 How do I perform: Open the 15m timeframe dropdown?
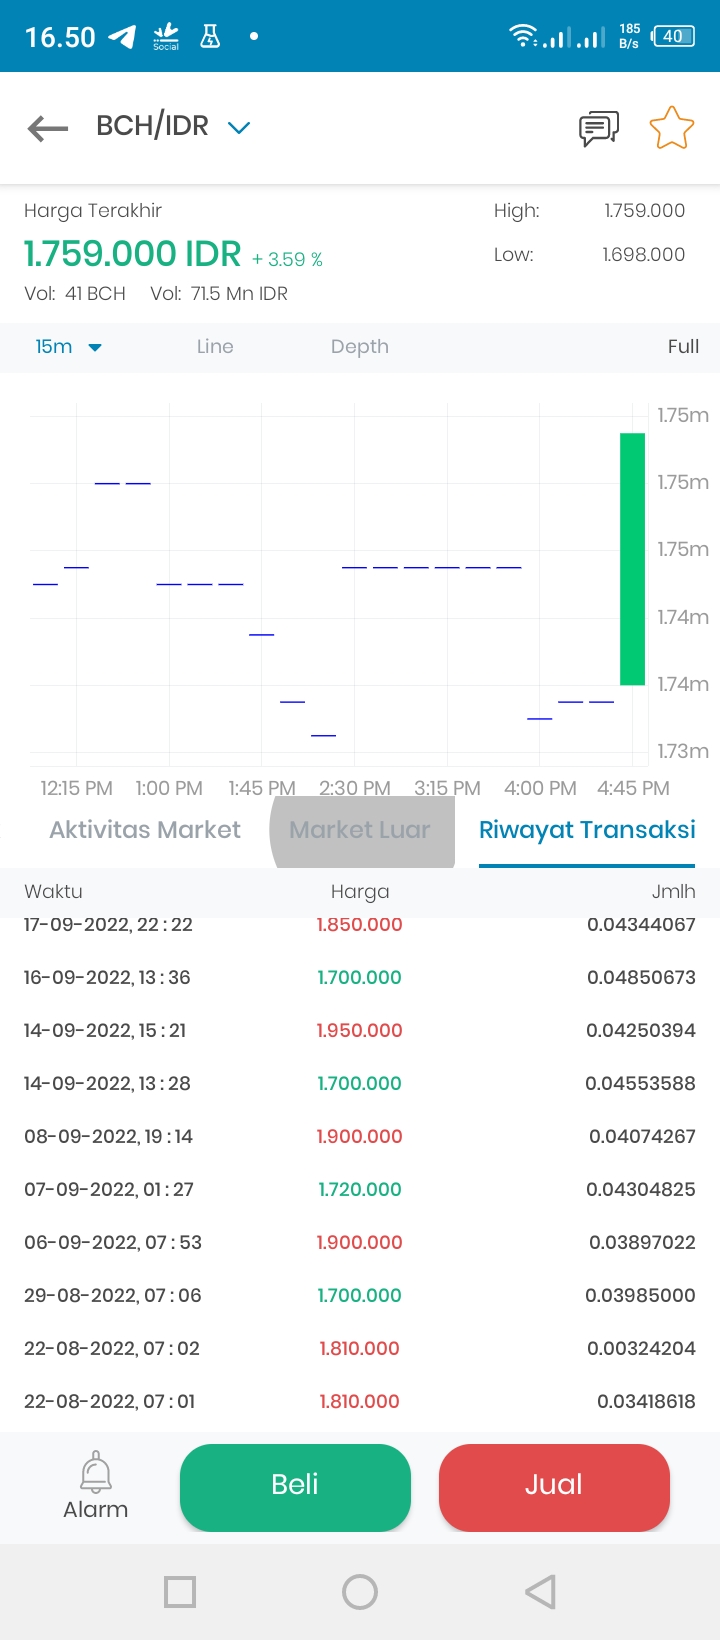click(x=68, y=347)
